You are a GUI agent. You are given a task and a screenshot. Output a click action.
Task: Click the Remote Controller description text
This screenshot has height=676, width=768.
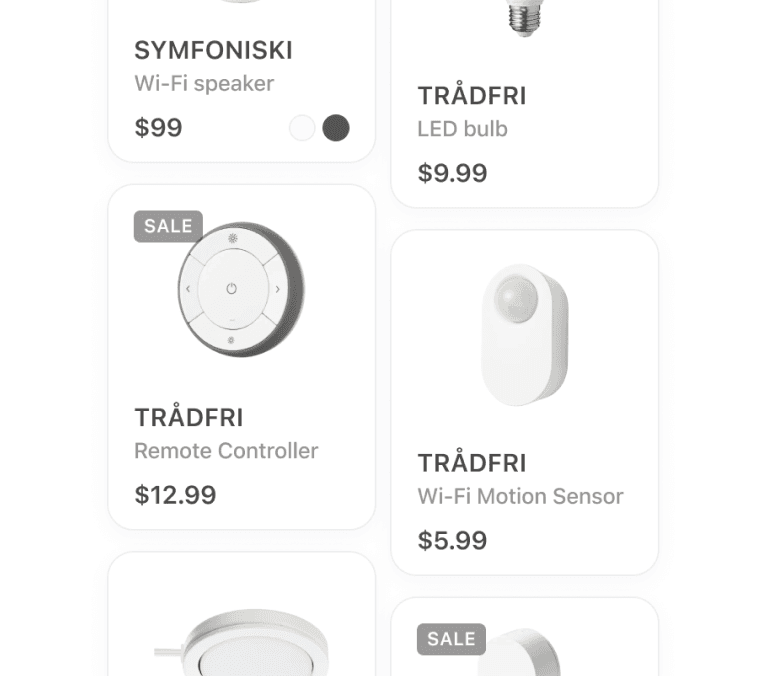coord(226,451)
